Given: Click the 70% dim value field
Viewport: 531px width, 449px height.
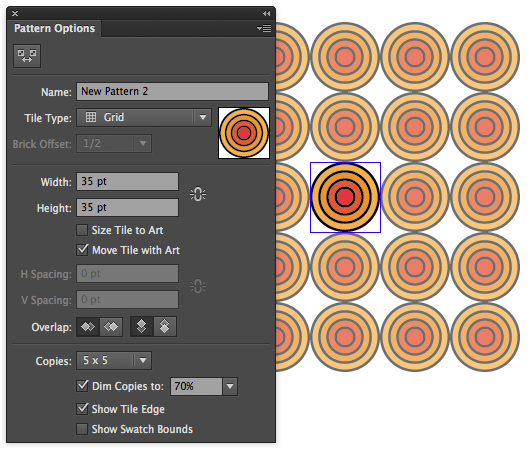Looking at the screenshot, I should click(196, 386).
